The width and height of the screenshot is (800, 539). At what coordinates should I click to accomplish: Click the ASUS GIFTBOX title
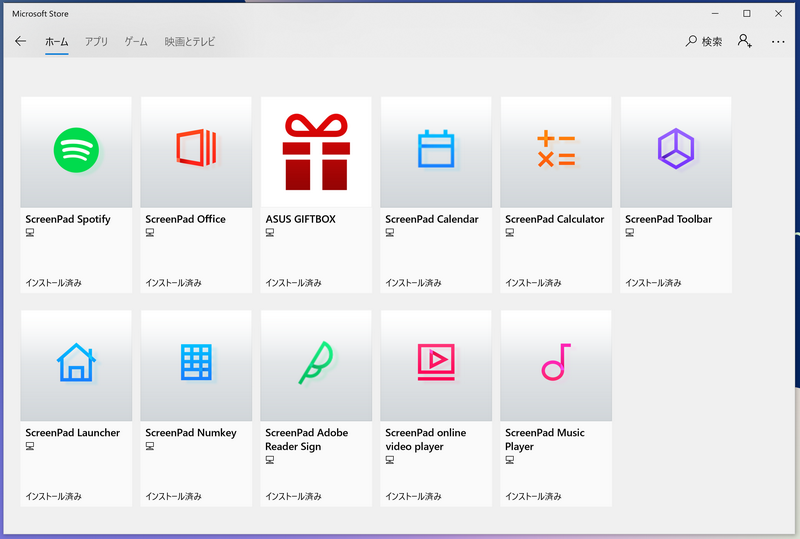pyautogui.click(x=301, y=219)
